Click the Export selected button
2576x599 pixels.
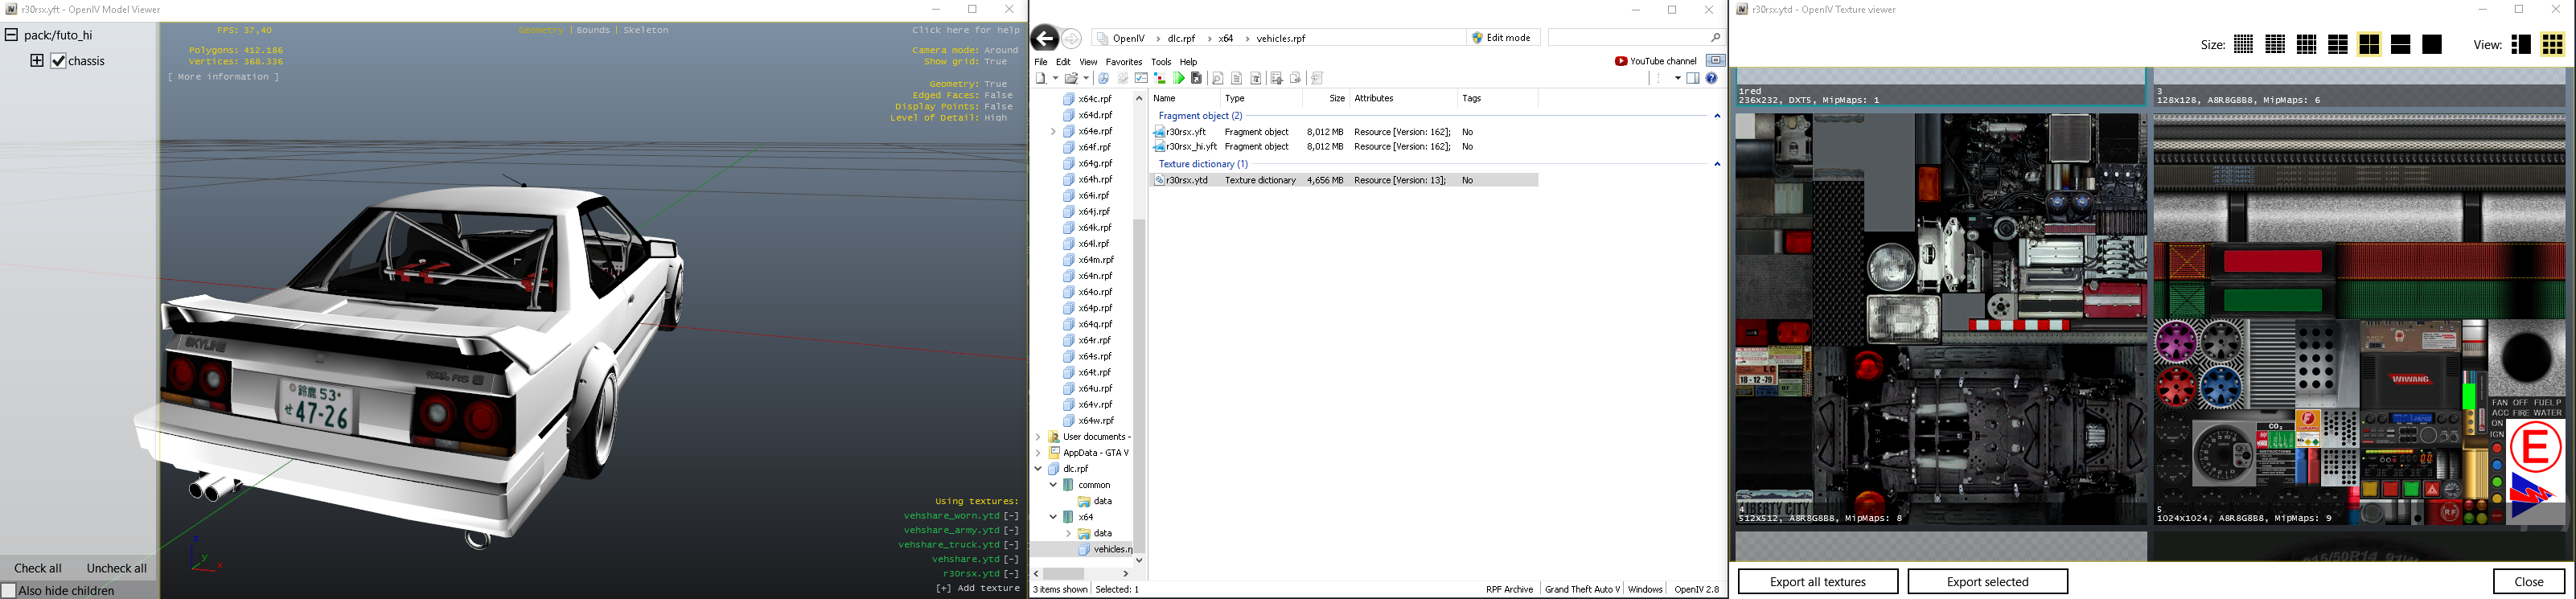coord(1987,582)
